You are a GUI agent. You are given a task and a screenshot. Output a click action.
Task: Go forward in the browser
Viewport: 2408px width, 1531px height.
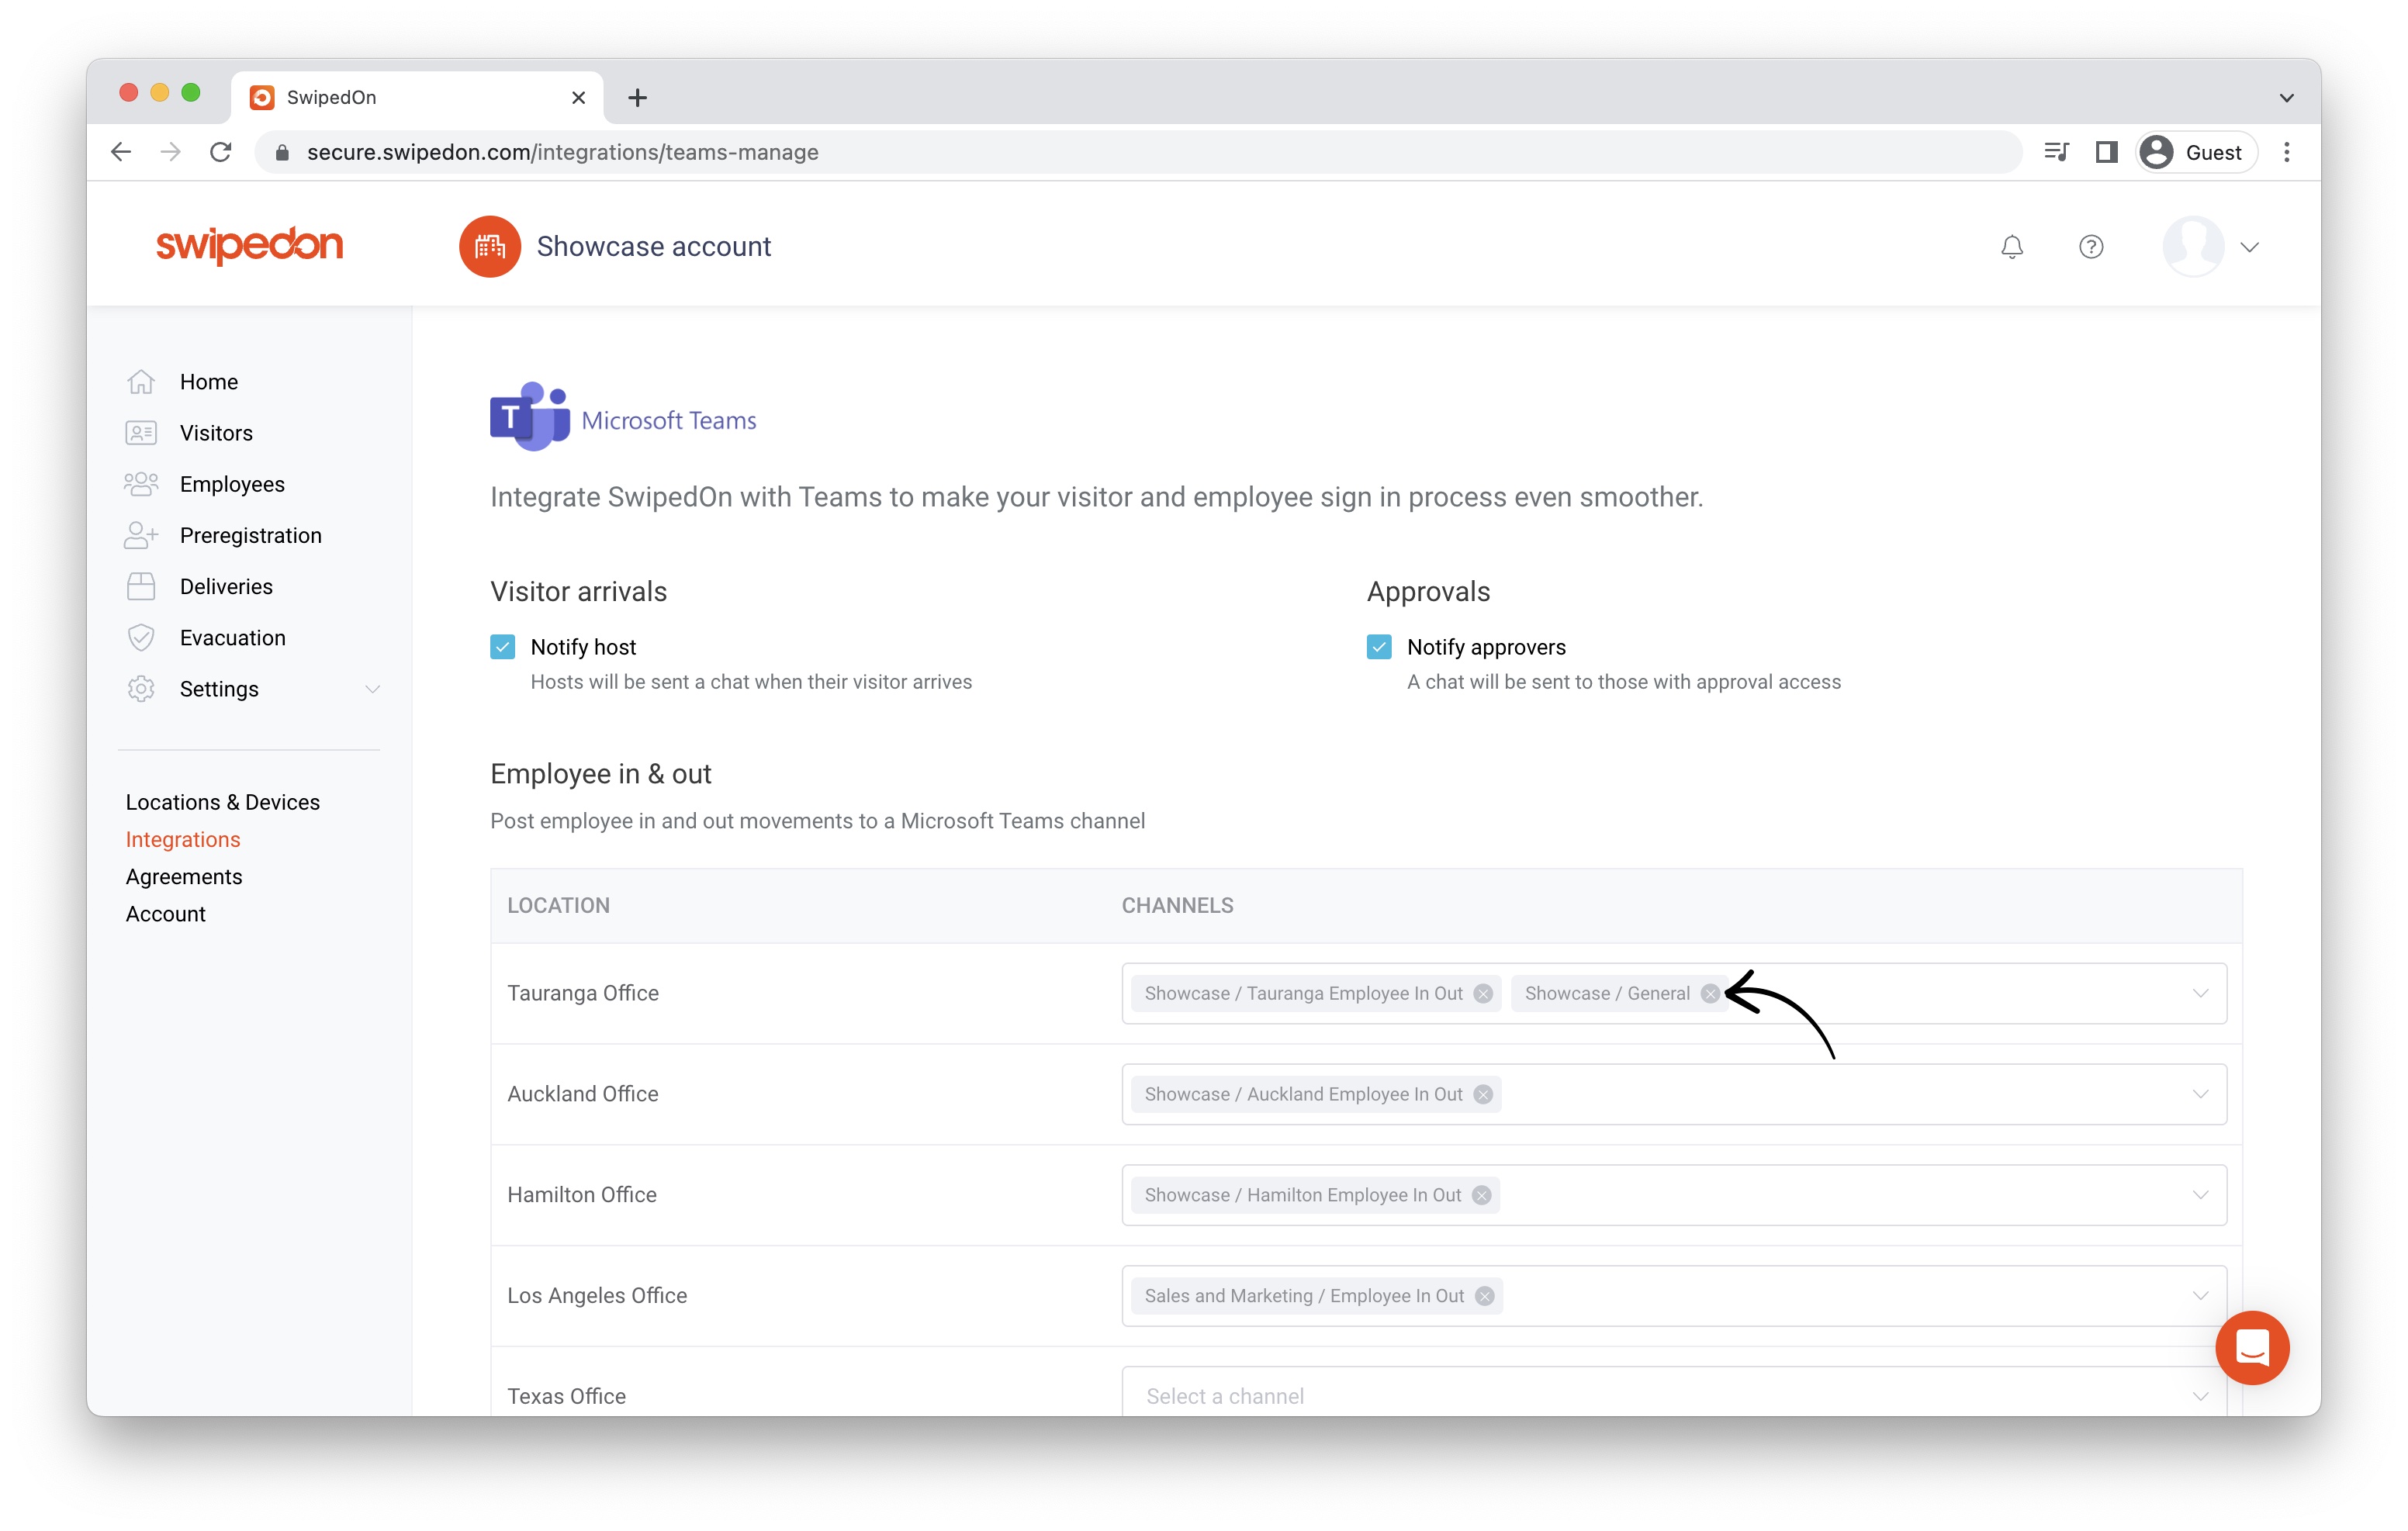171,152
